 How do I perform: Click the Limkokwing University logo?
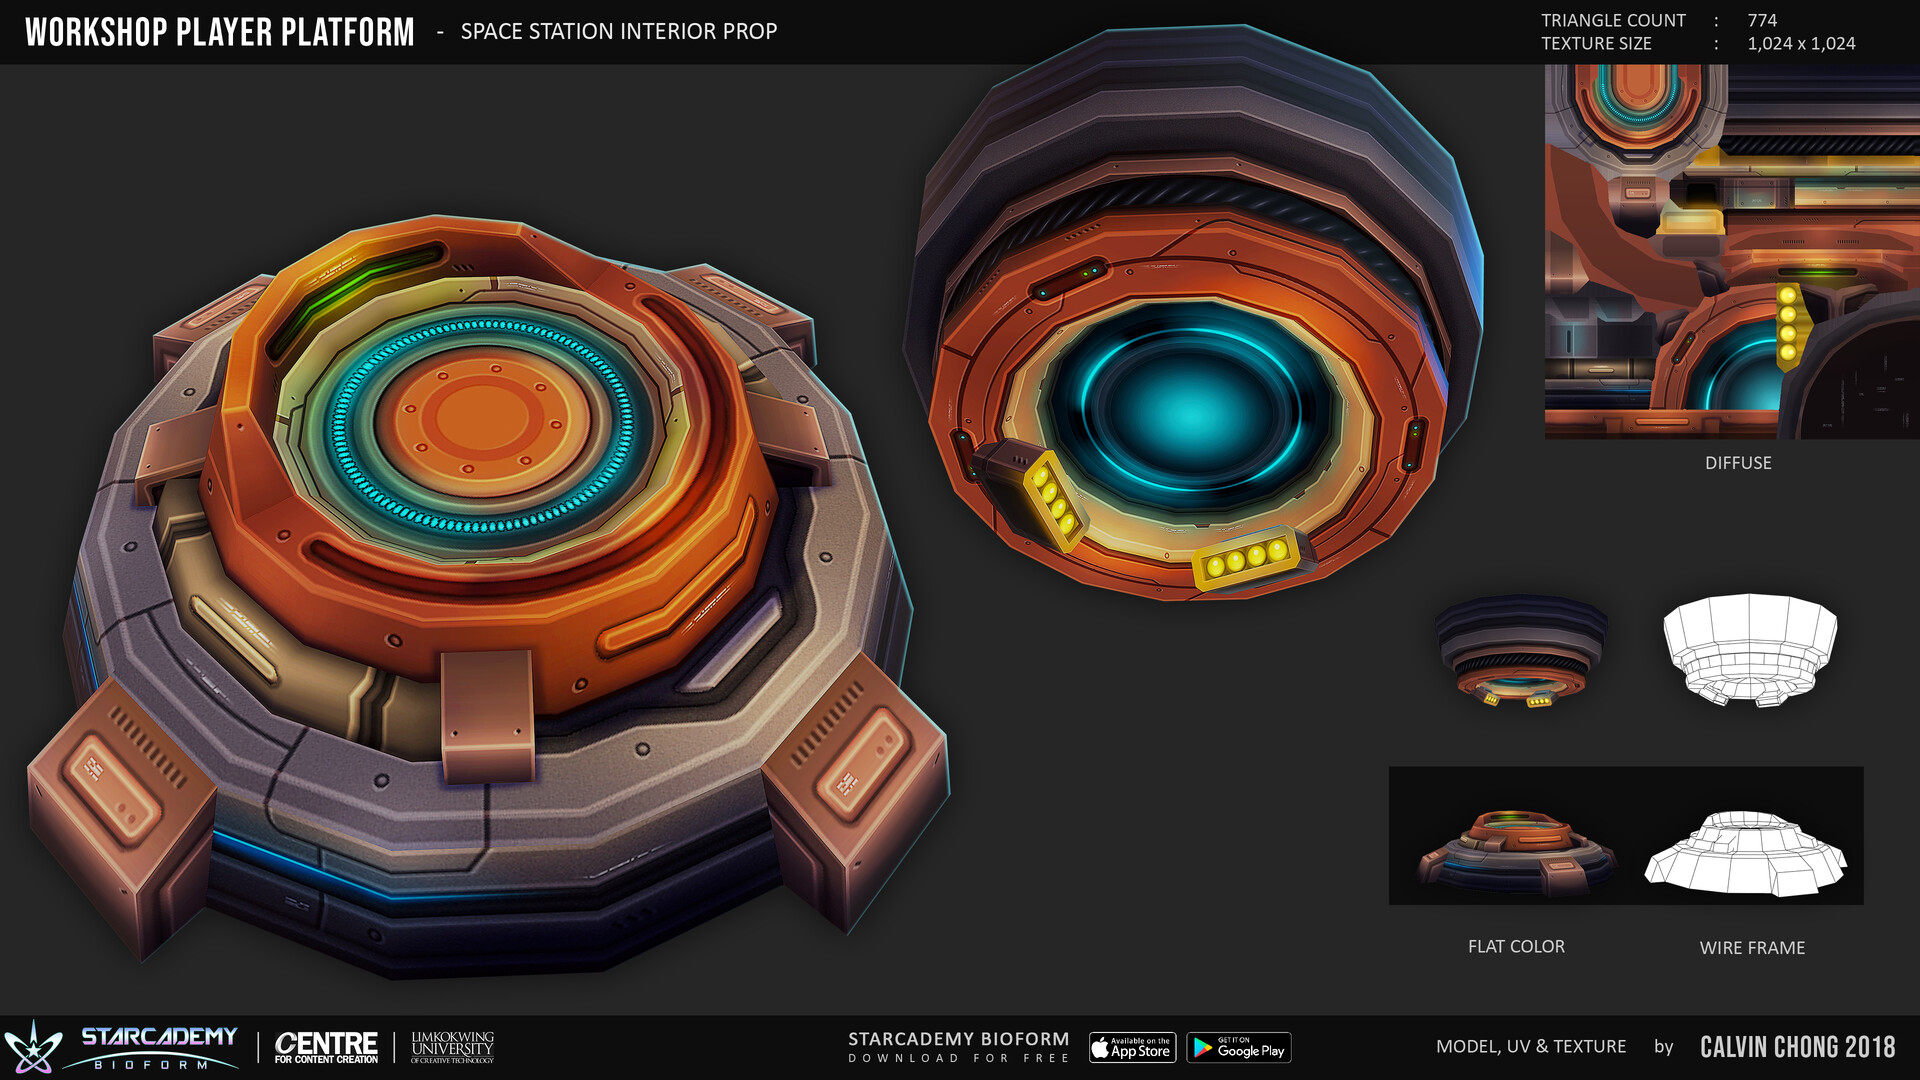tap(452, 1047)
